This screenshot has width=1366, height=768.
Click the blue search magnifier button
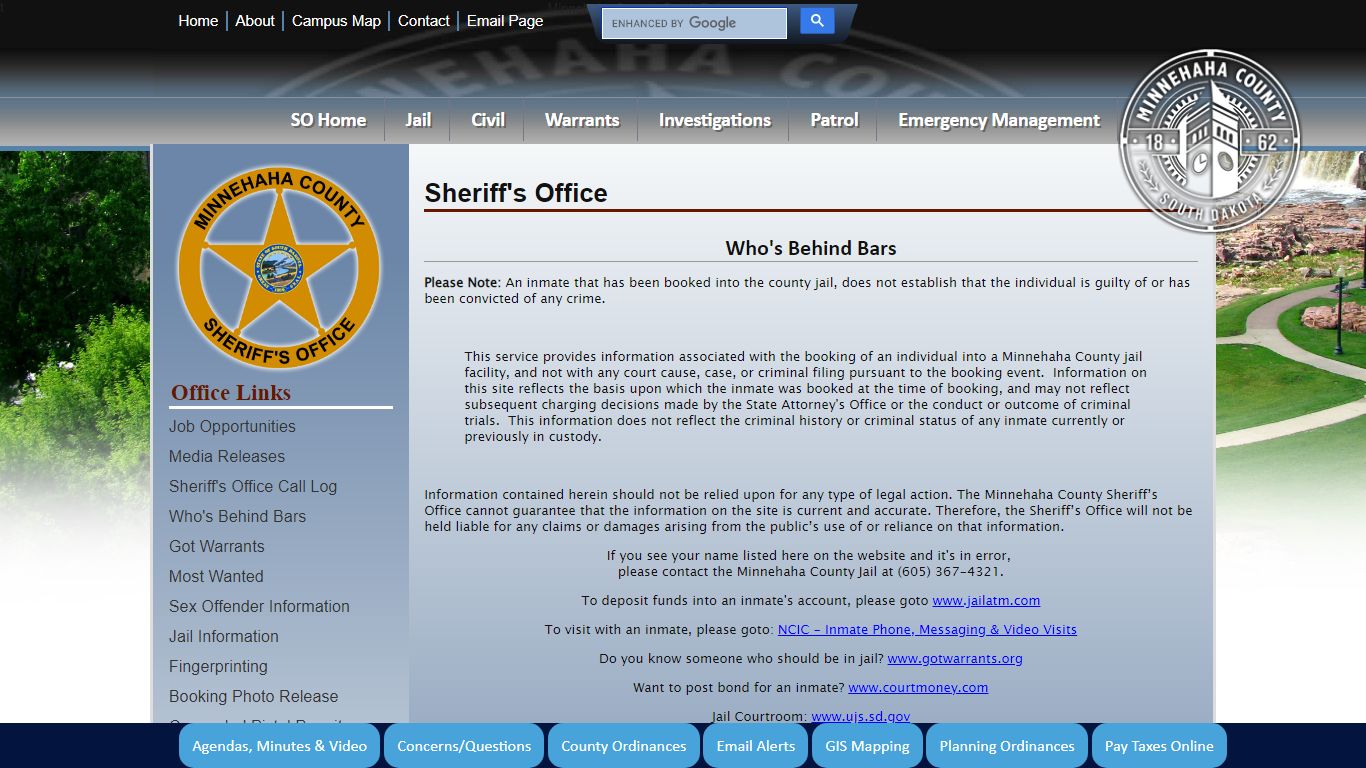817,21
